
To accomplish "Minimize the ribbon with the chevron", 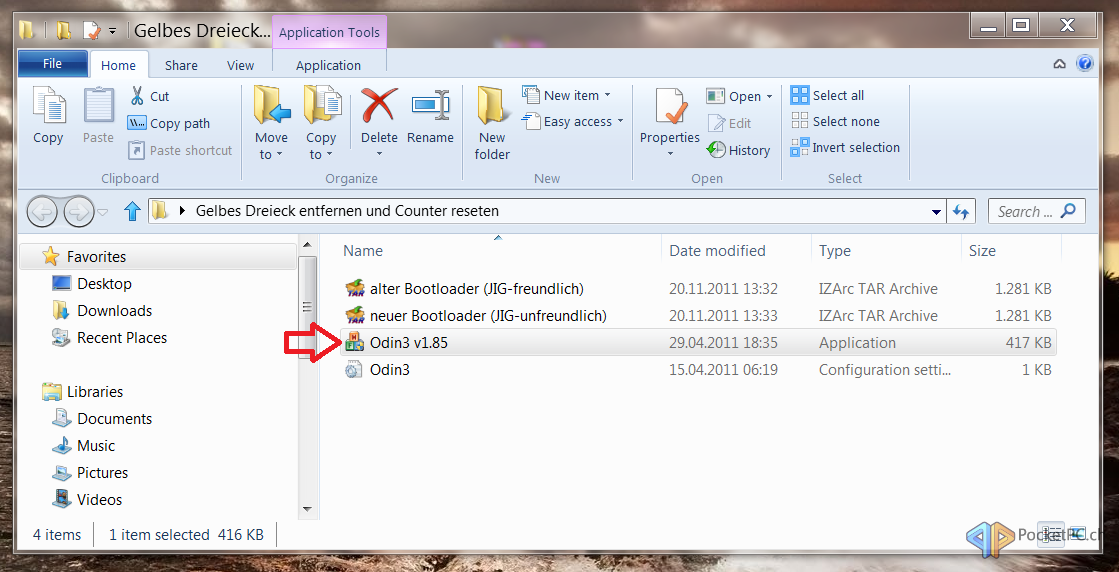I will tap(1060, 63).
